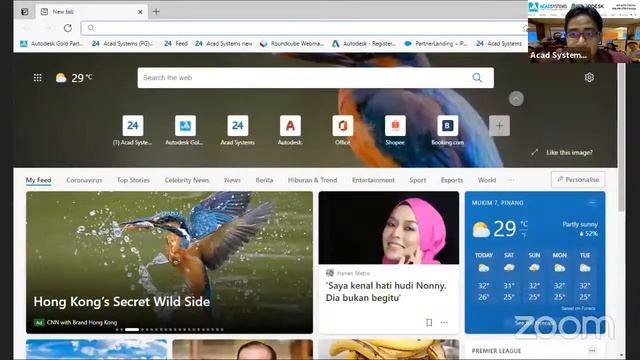640x360 pixels.
Task: Click the page vertical scrollbar
Action: tap(621, 137)
